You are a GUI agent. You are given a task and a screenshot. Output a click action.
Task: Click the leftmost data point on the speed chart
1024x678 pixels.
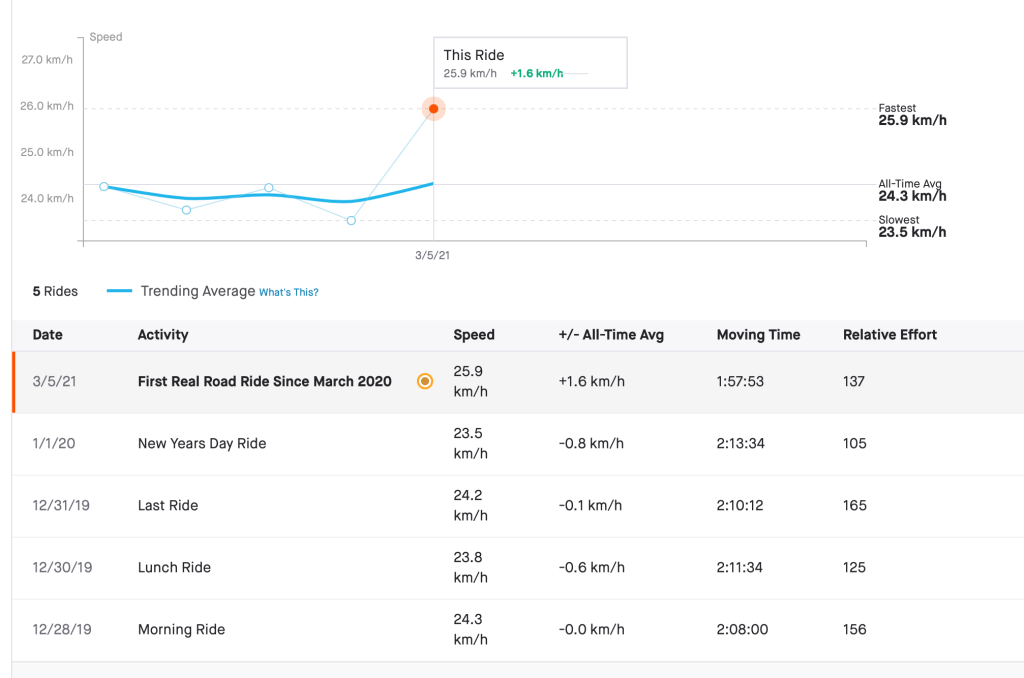pyautogui.click(x=104, y=186)
